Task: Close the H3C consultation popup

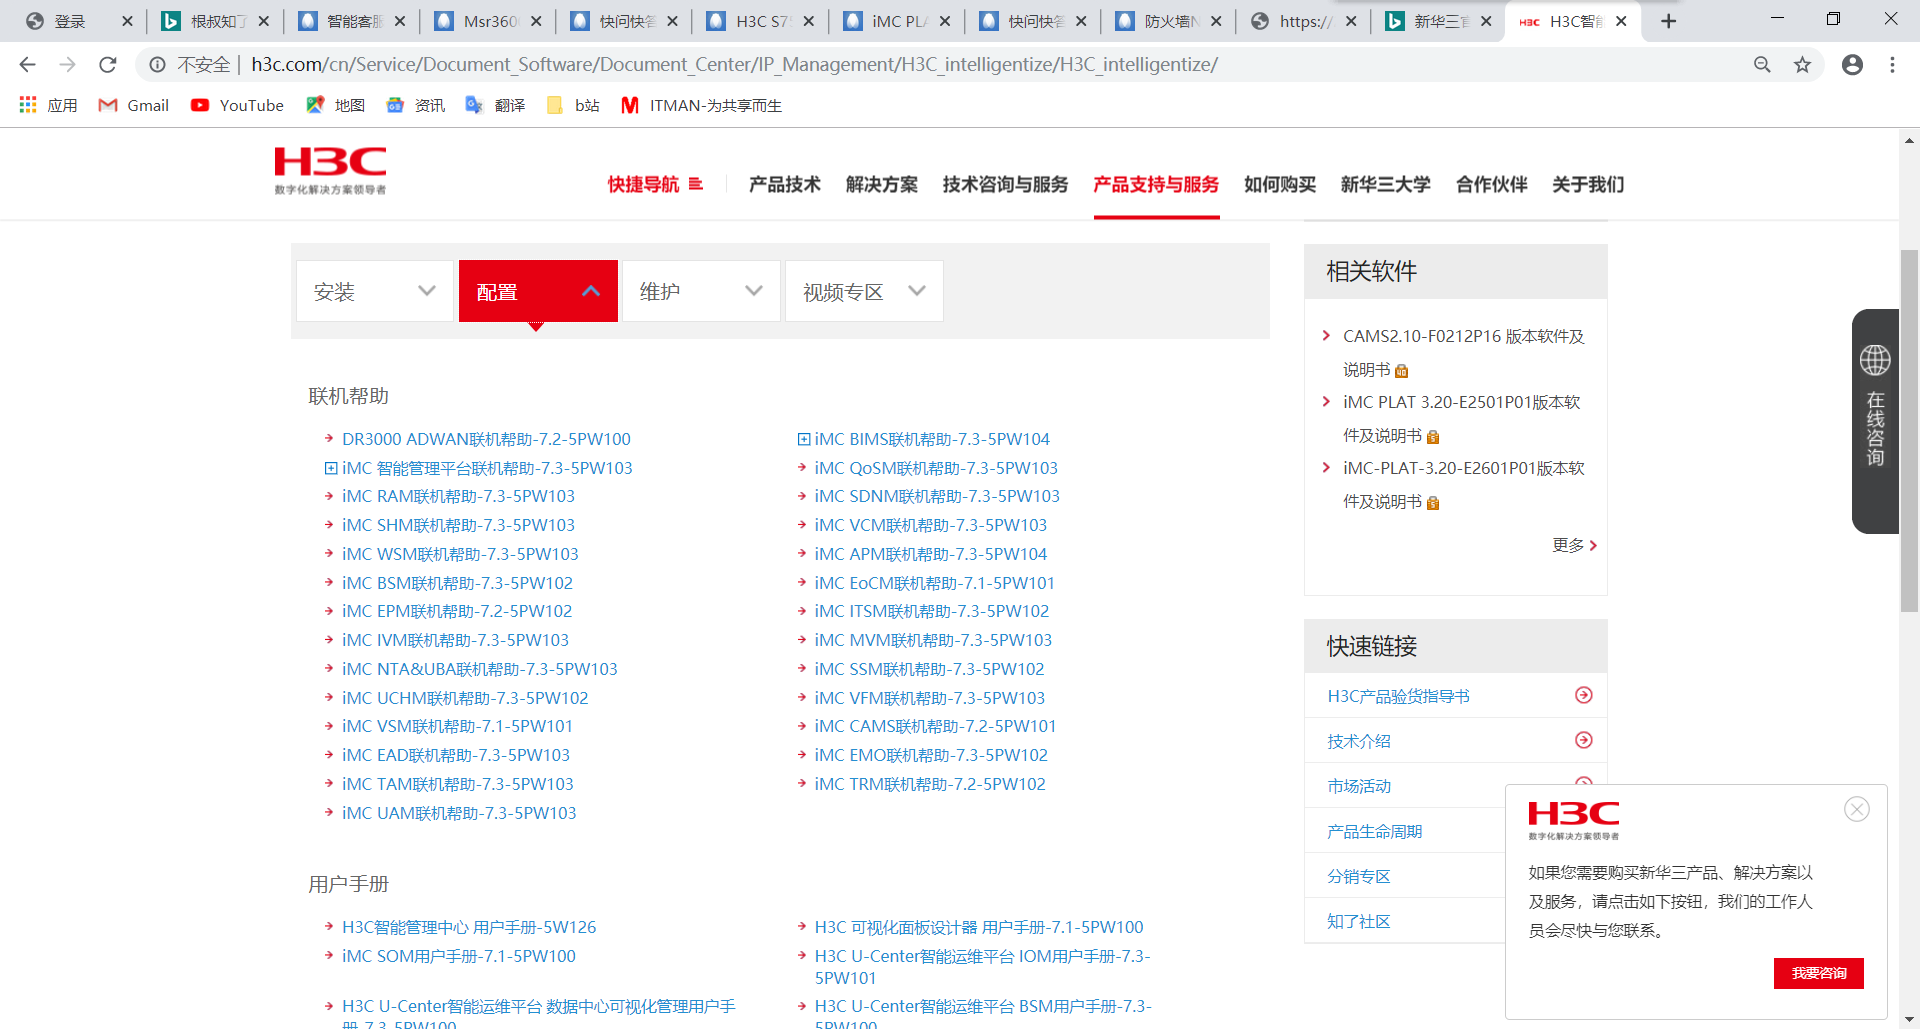Action: 1857,809
